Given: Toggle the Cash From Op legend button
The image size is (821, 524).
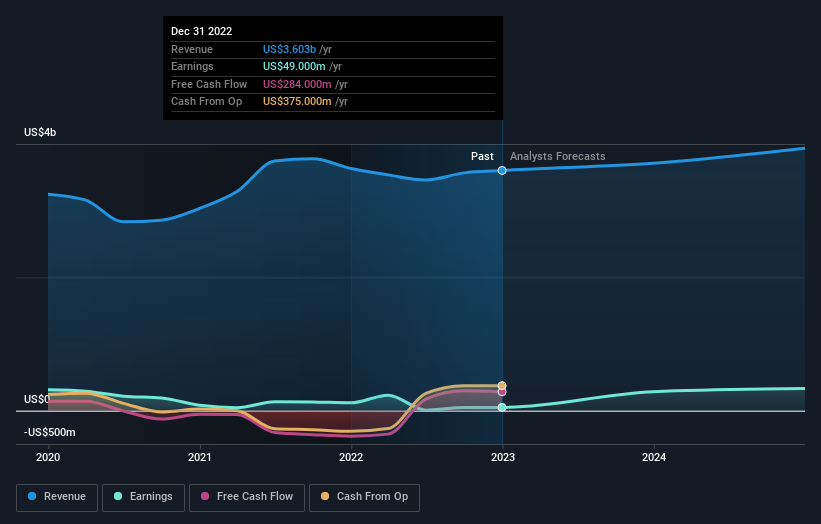Looking at the screenshot, I should click(x=364, y=497).
